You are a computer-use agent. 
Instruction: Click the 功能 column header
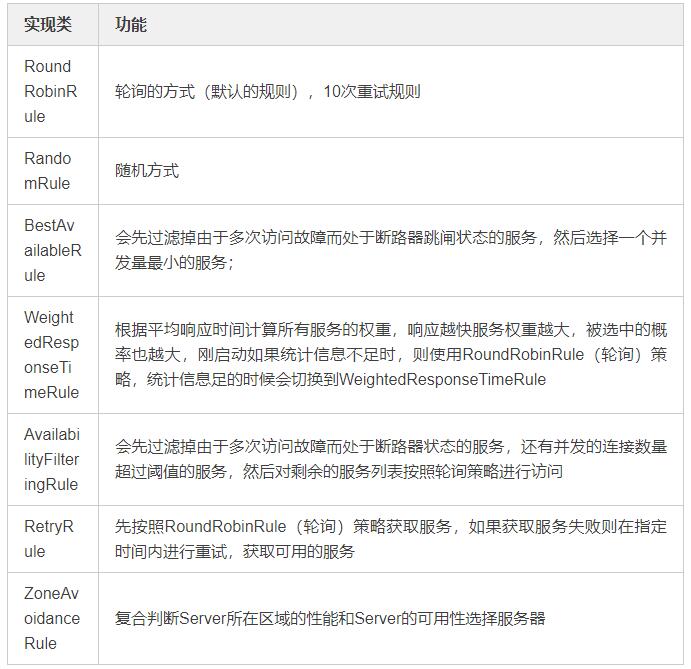131,24
